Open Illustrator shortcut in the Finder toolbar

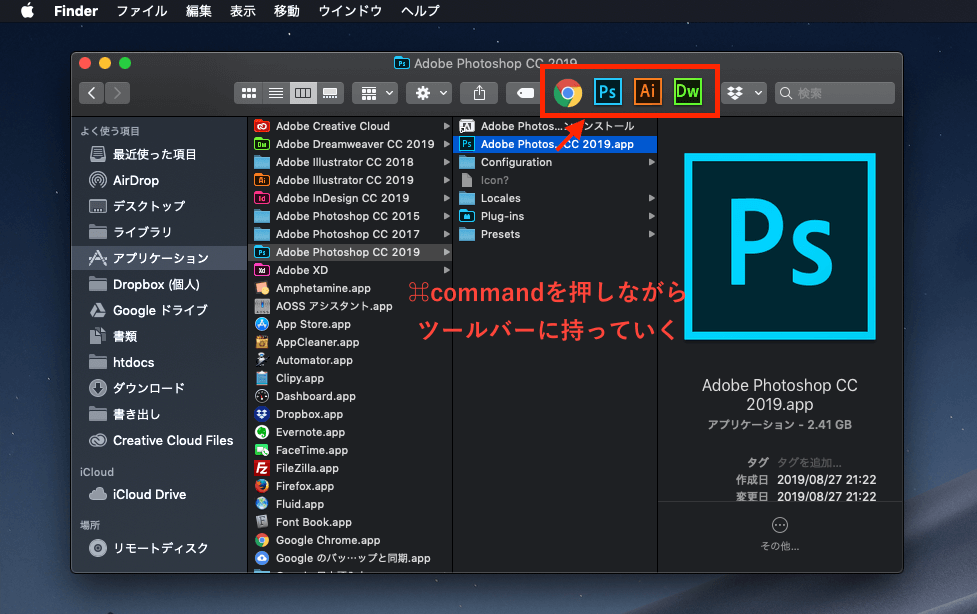point(647,92)
